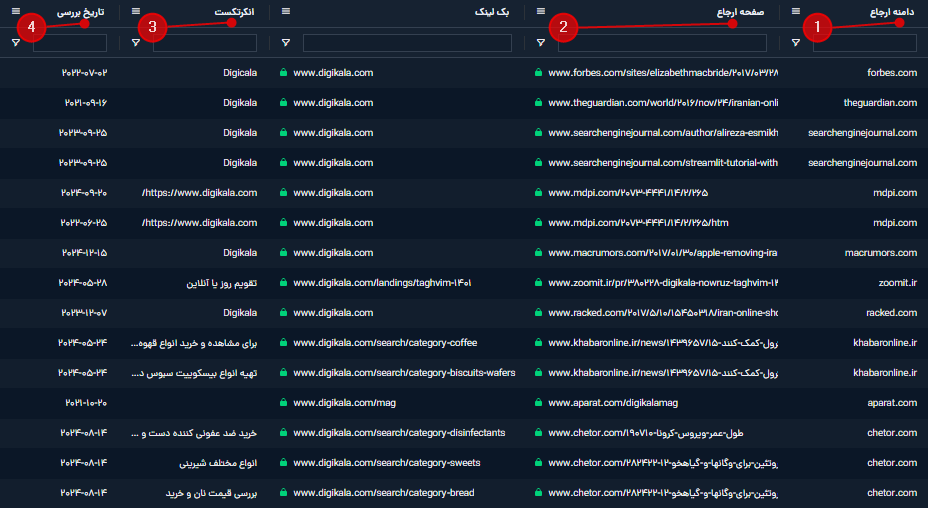This screenshot has width=928, height=508.
Task: Click the lock icon beside the category-sweets backlink
Action: (x=283, y=462)
